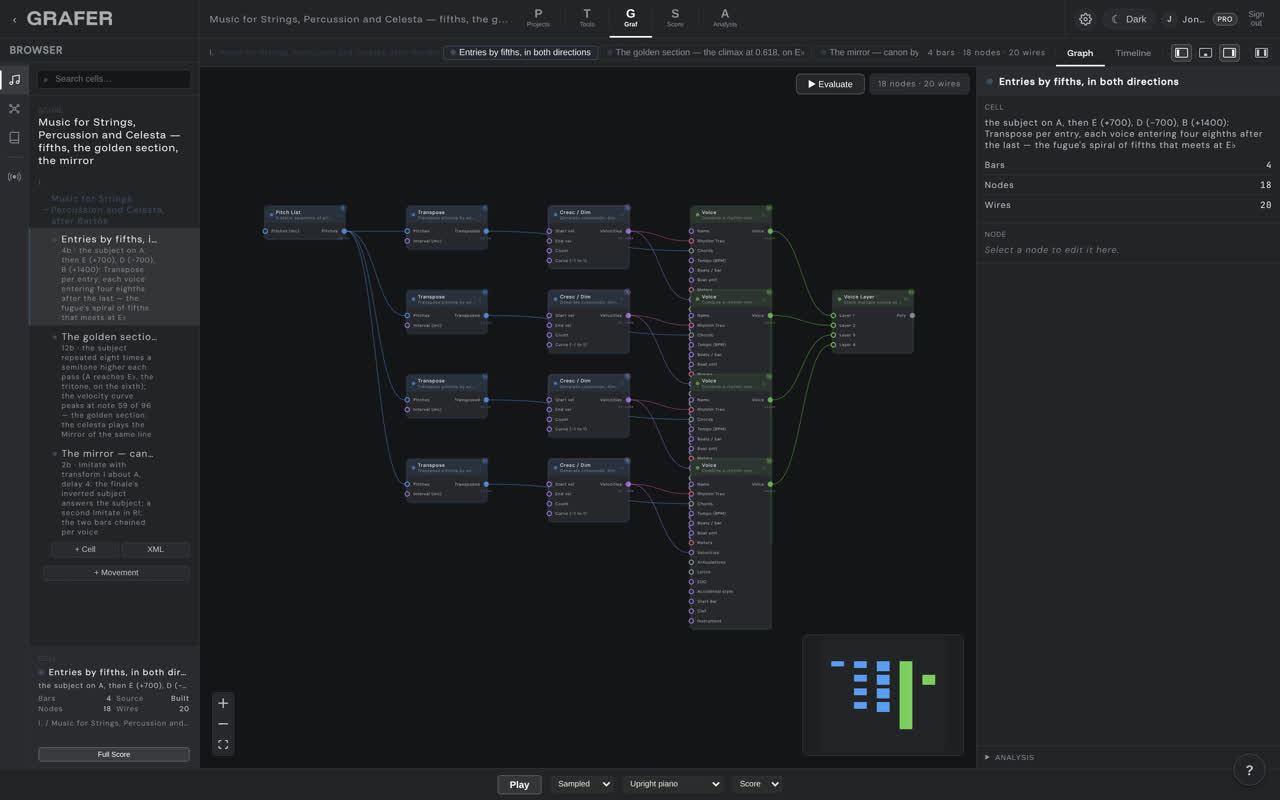
Task: Click the + Cell button
Action: click(85, 549)
